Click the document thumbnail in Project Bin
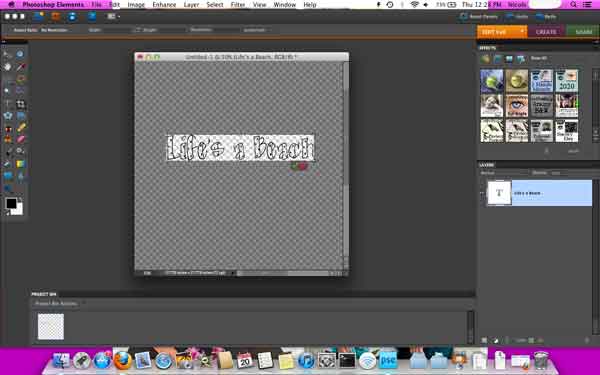Screen dimensions: 600x375 [51, 326]
